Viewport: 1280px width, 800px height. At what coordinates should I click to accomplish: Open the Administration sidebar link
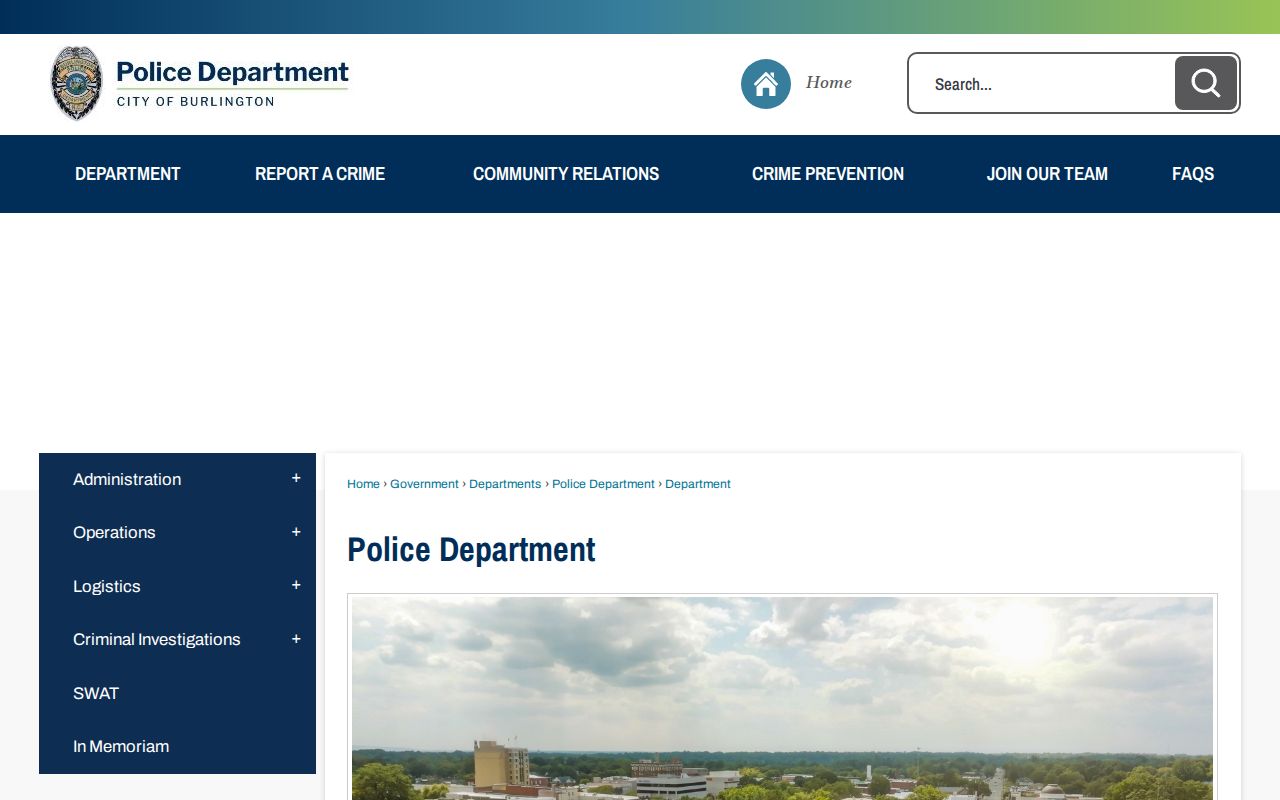127,479
